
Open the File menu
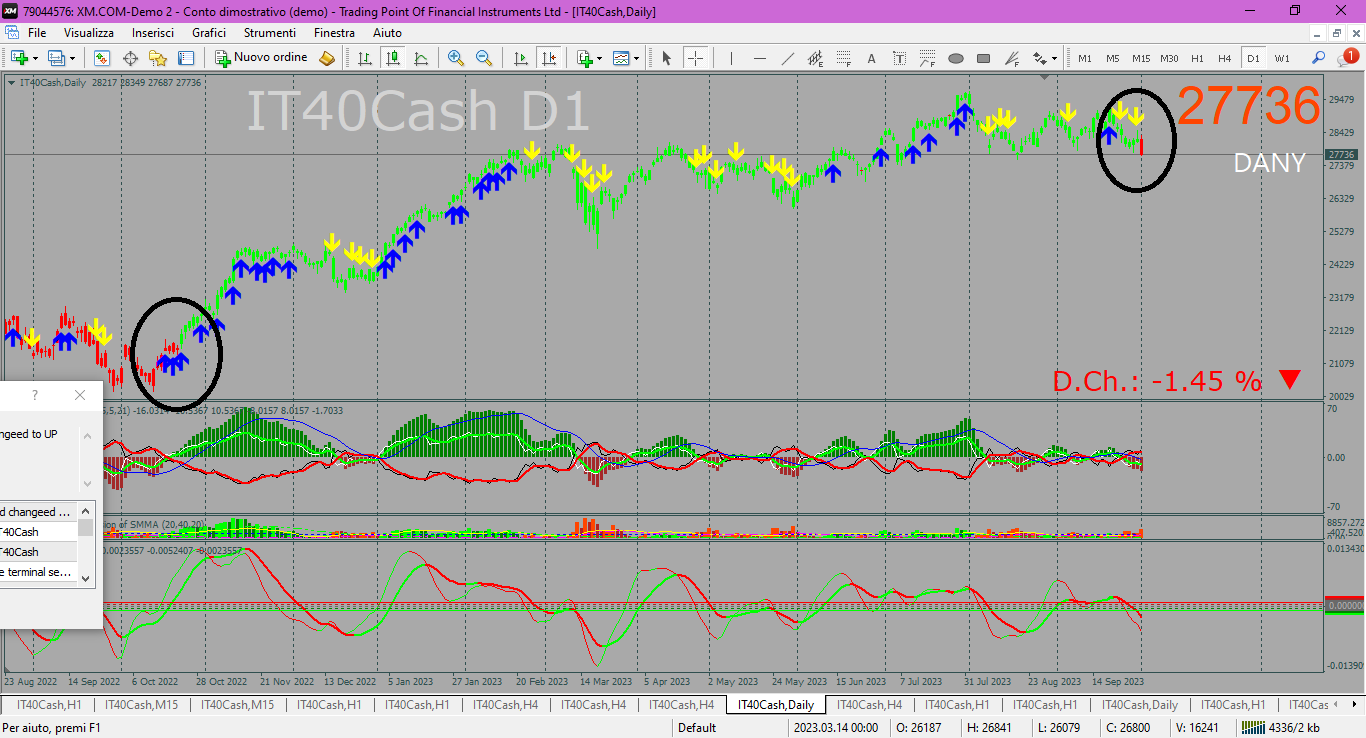pos(37,32)
